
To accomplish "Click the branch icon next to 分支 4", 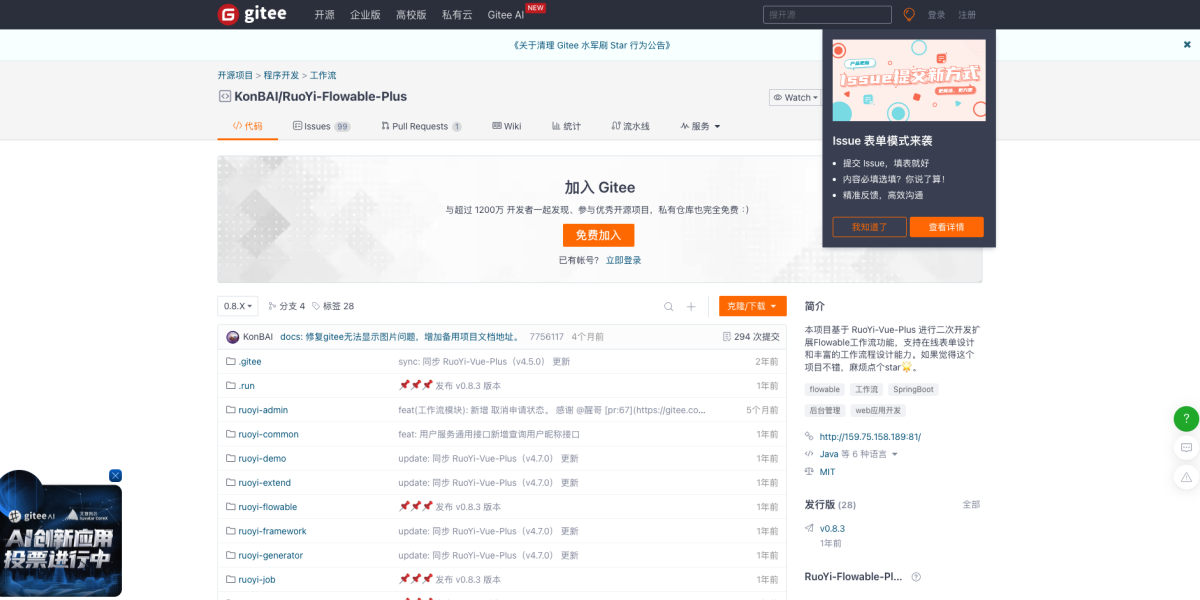I will pos(272,306).
